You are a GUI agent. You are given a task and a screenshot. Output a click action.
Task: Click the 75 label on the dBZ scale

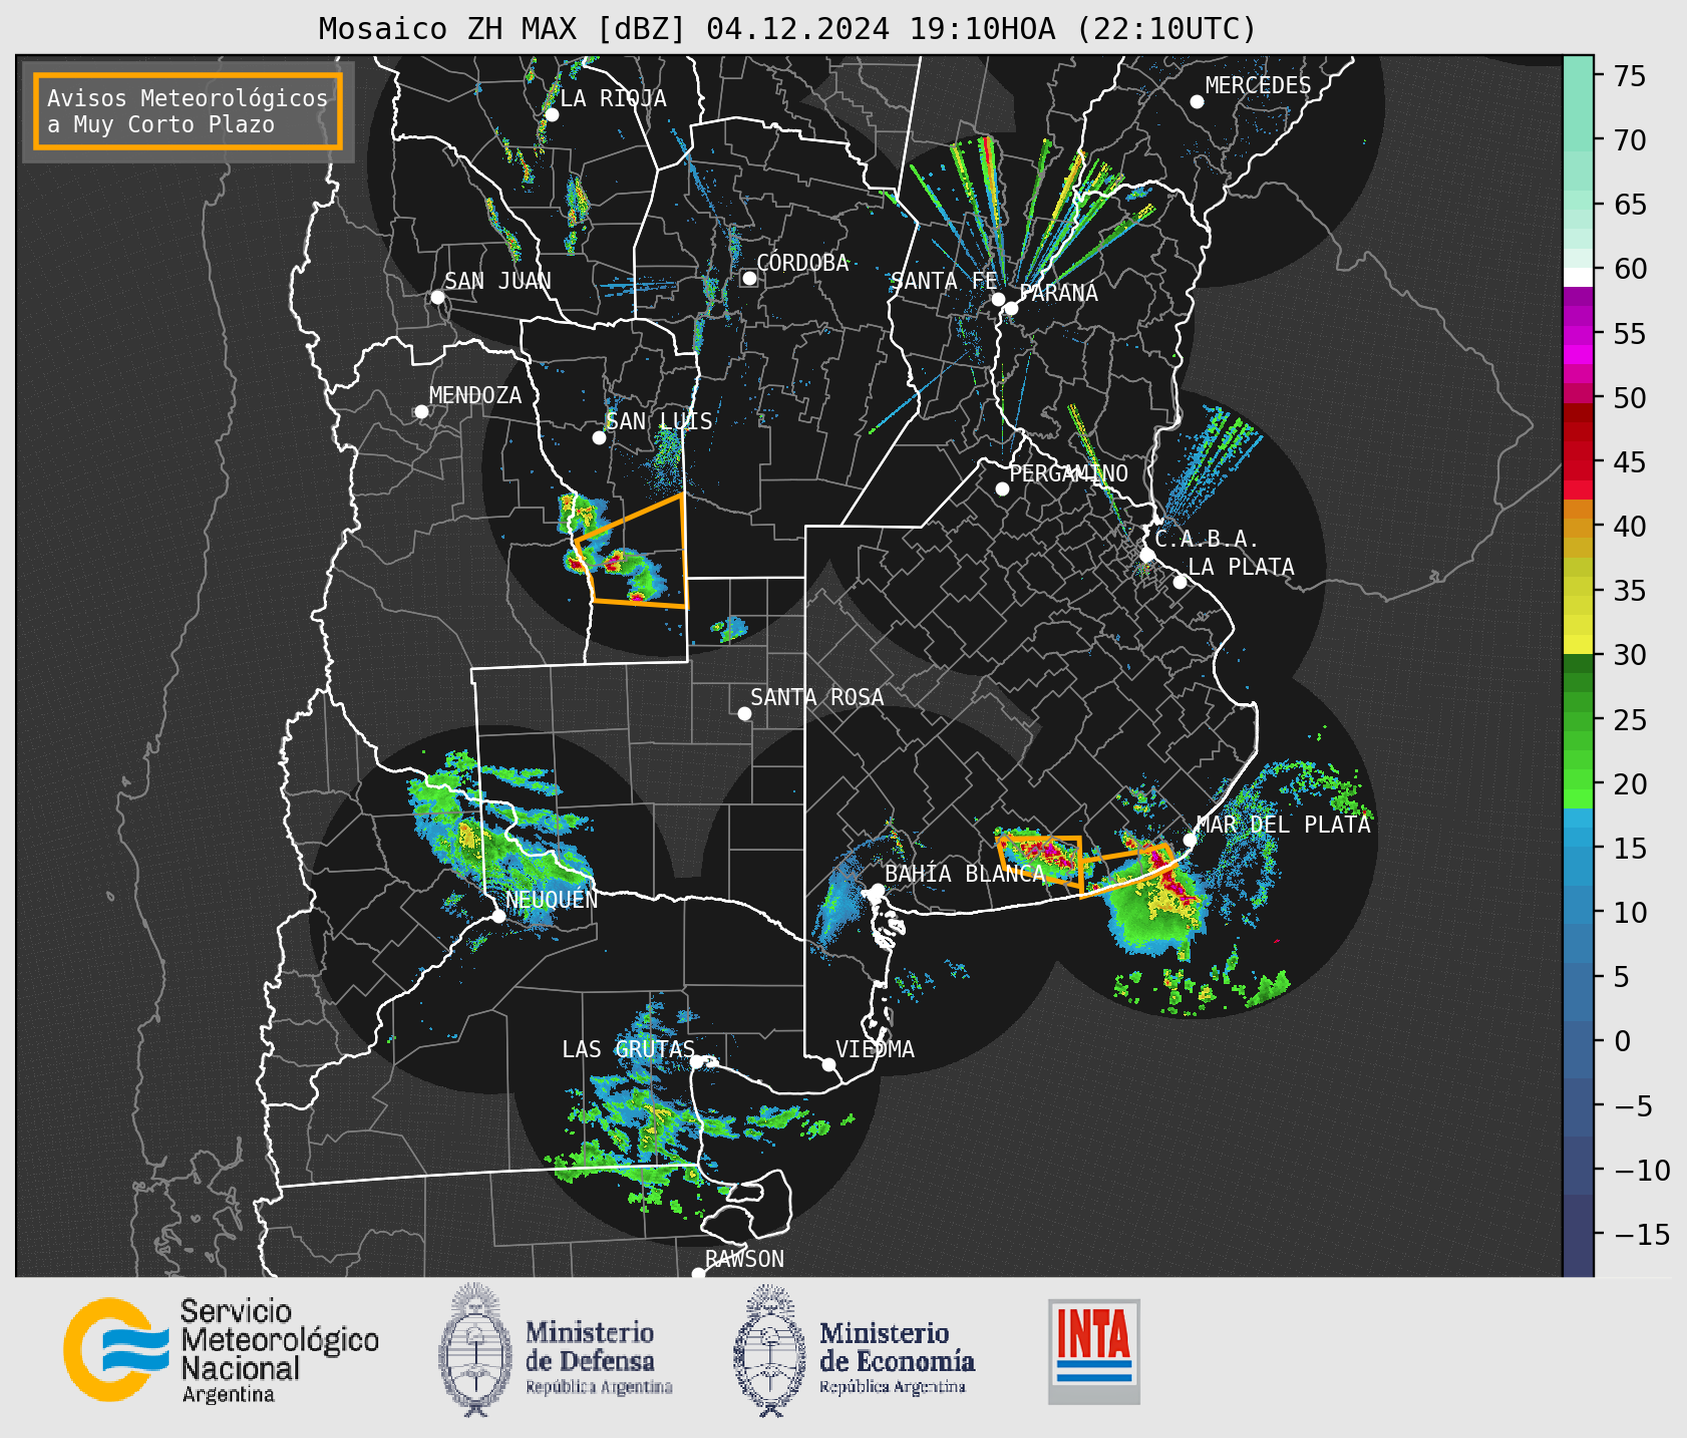click(x=1629, y=76)
